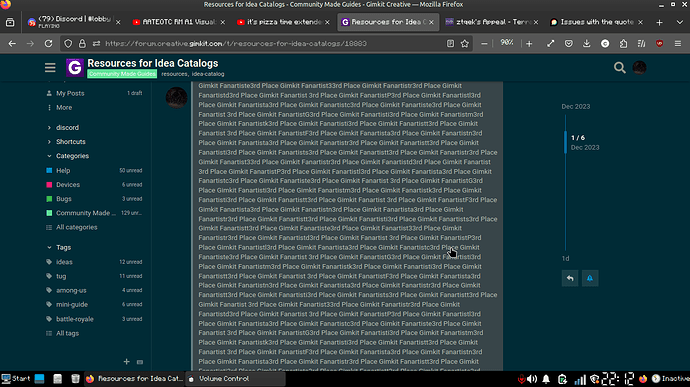The width and height of the screenshot is (690, 387).
Task: Open the forum sidebar hamburger menu
Action: coord(50,67)
